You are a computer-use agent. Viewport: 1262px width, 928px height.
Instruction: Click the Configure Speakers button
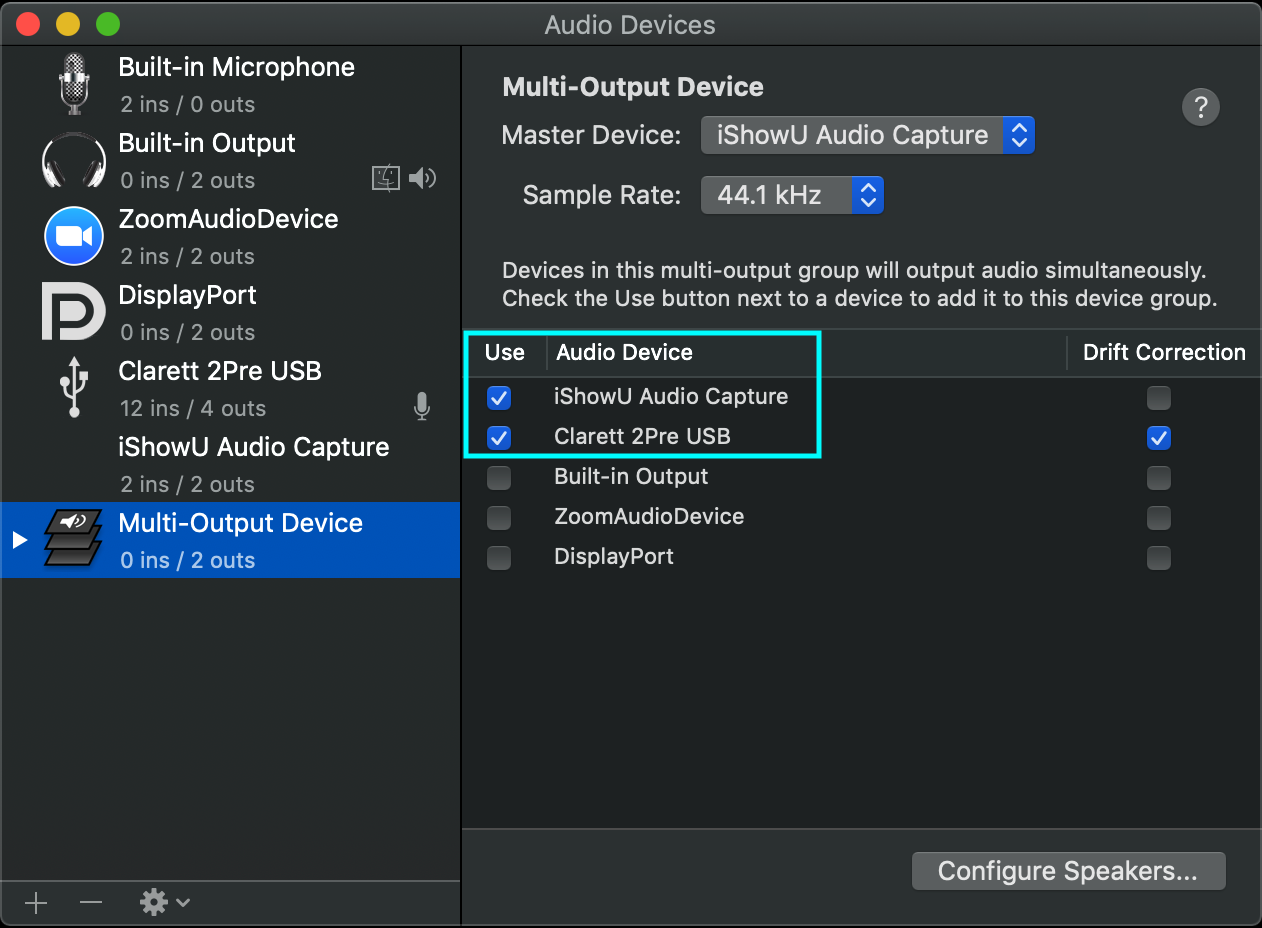click(x=1069, y=871)
